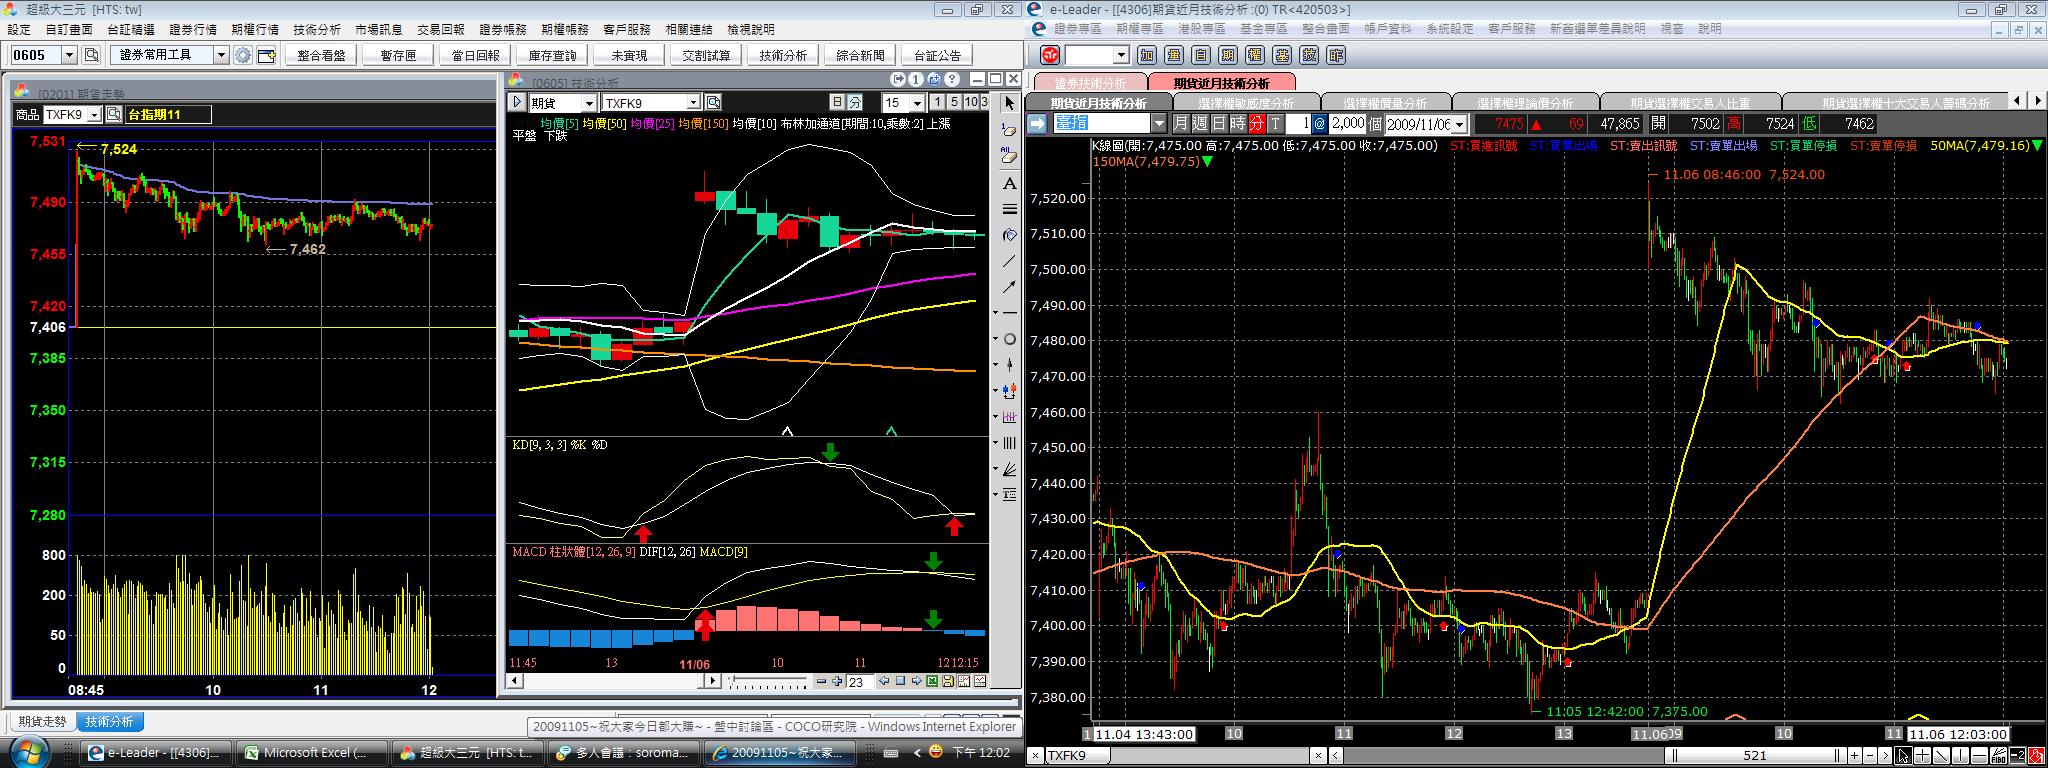Open stock lookup beside code 0605
2048x768 pixels.
pyautogui.click(x=91, y=55)
